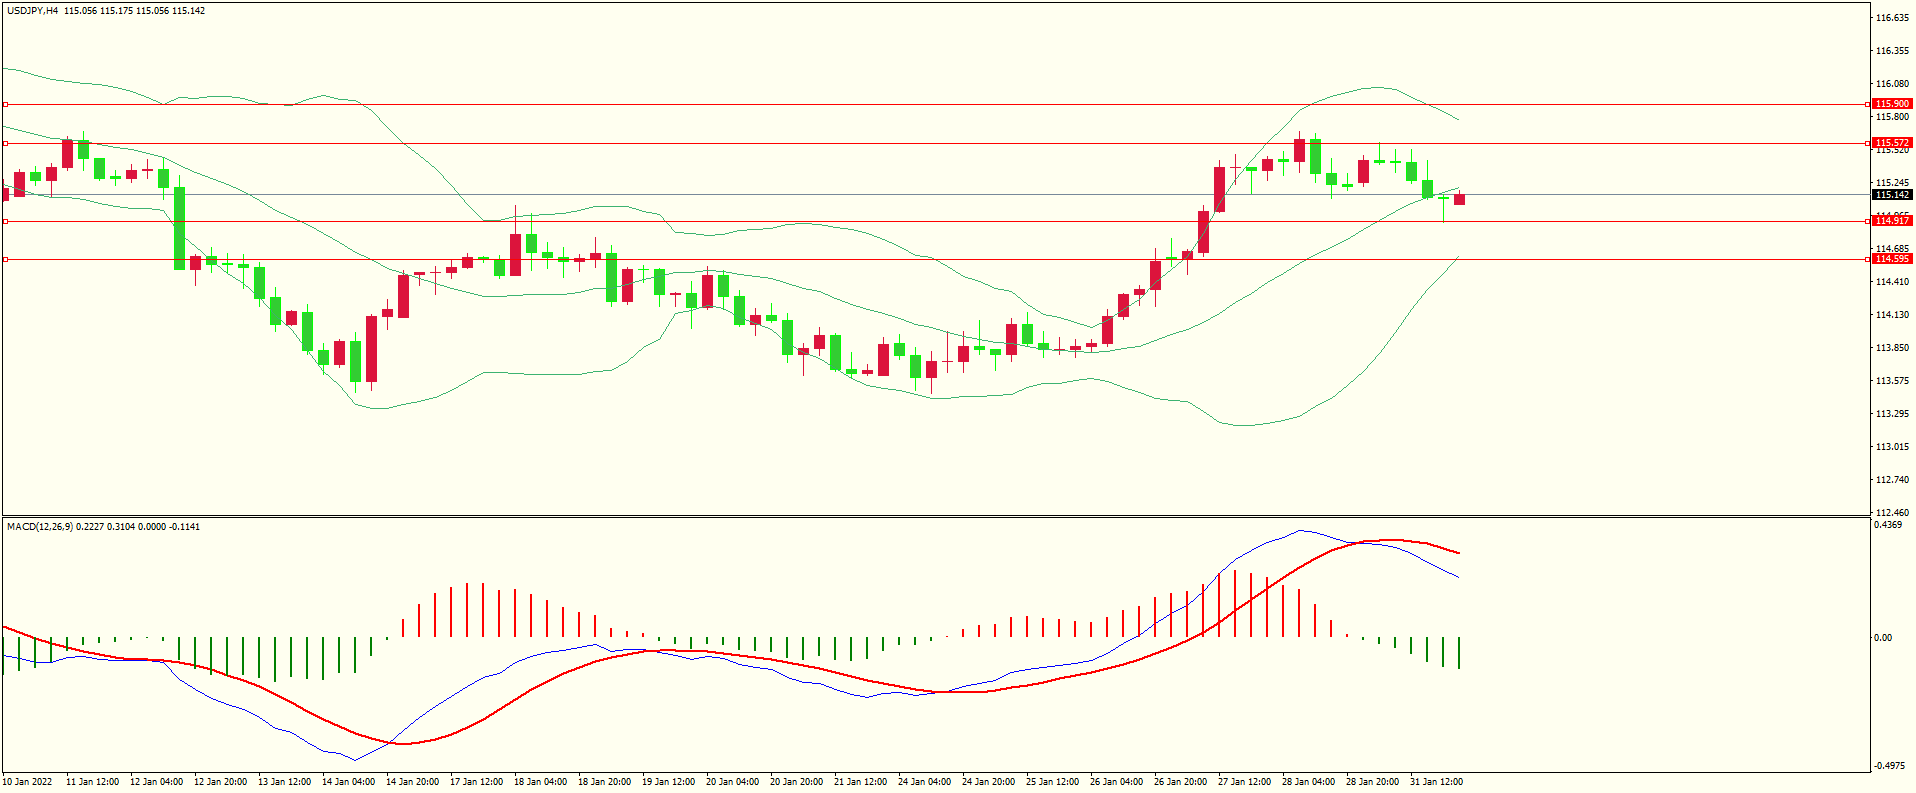Click the 113.015 price scale value
The image size is (1916, 793).
point(1893,447)
